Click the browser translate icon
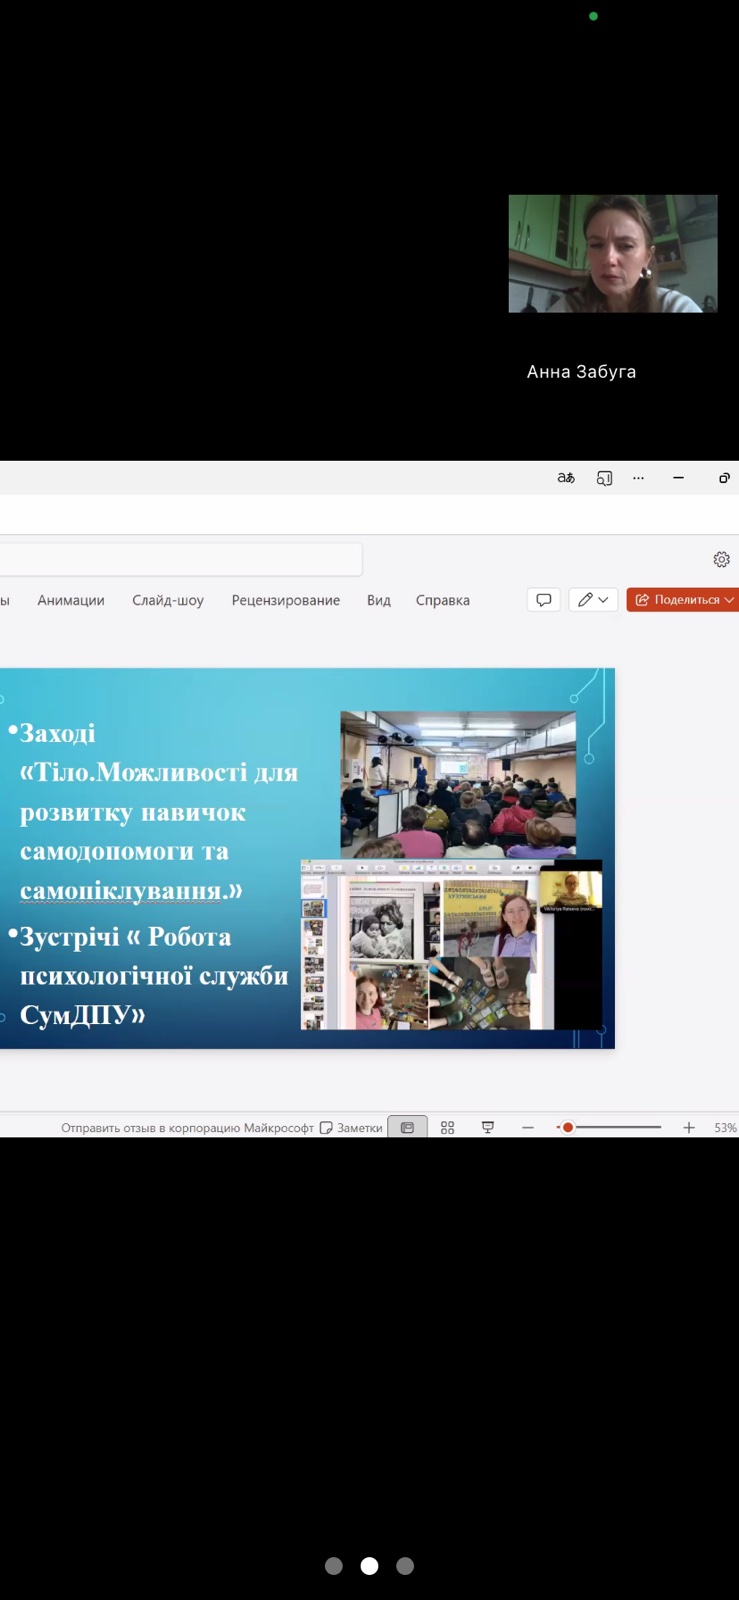Screen dimensions: 739x1600 (x=566, y=478)
